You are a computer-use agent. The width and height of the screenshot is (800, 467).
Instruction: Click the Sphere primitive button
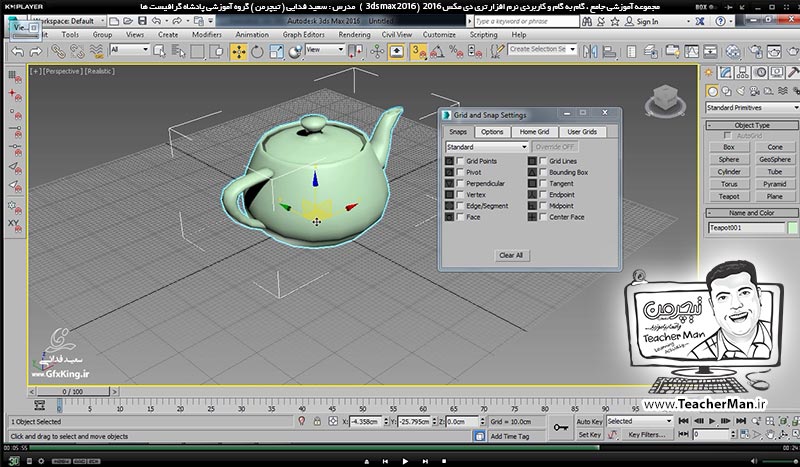click(x=729, y=159)
